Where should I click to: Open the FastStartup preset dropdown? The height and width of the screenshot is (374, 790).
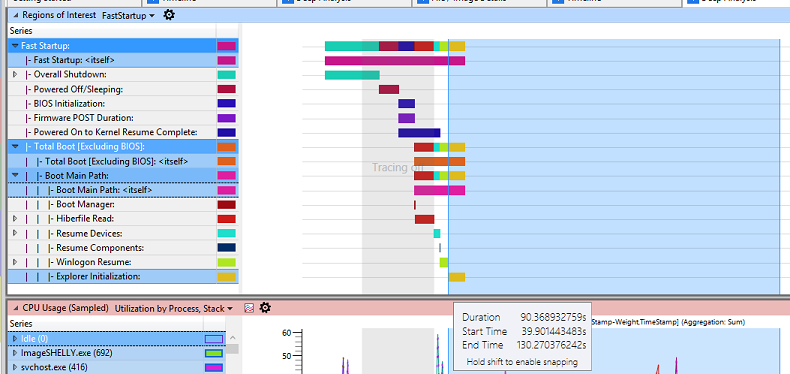click(x=128, y=16)
